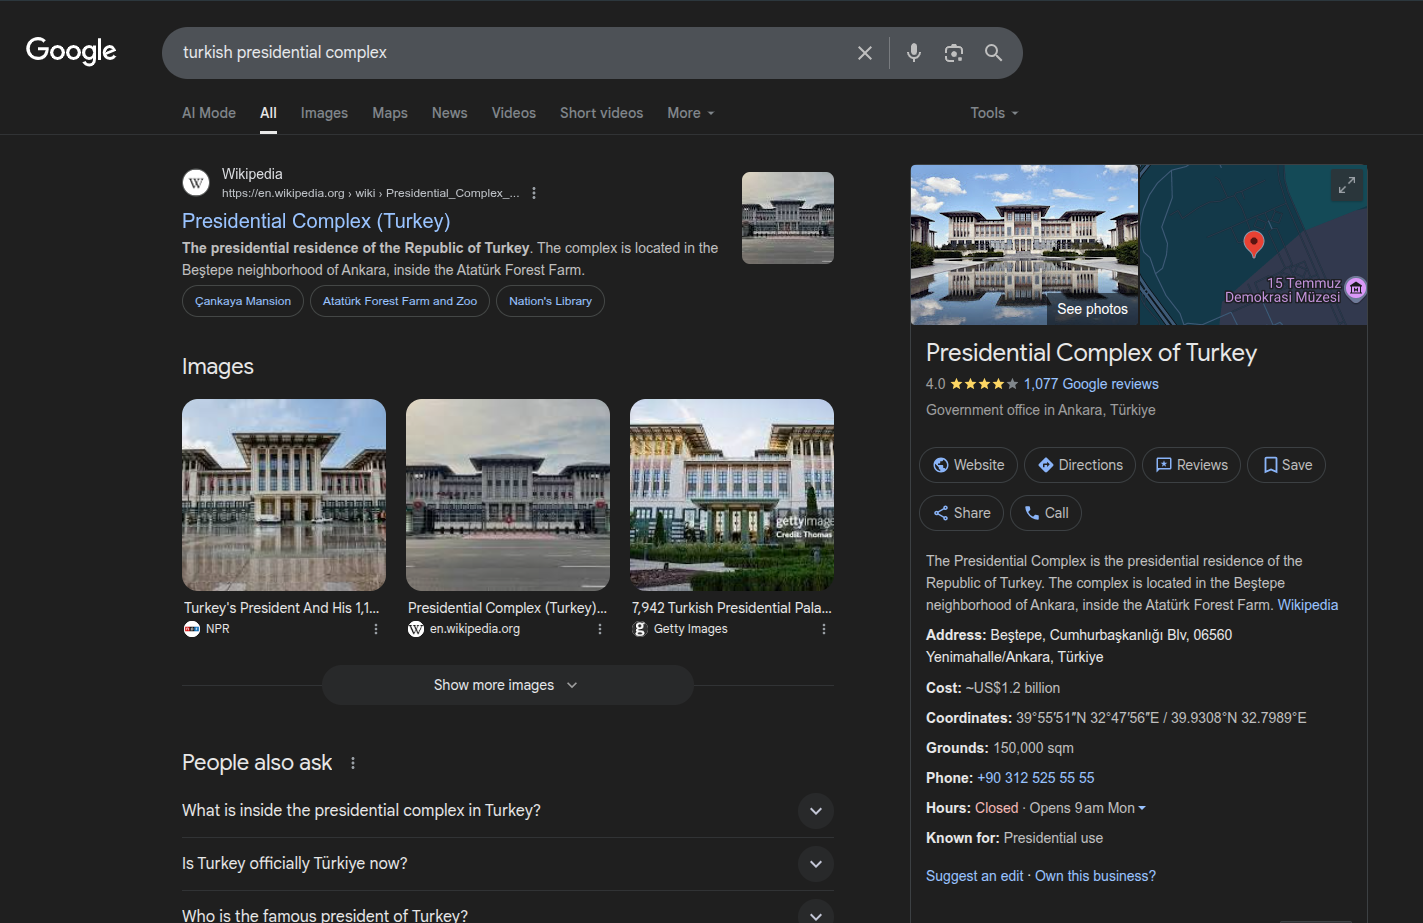Image resolution: width=1423 pixels, height=923 pixels.
Task: Open the Getty Images thumbnail
Action: (x=732, y=495)
